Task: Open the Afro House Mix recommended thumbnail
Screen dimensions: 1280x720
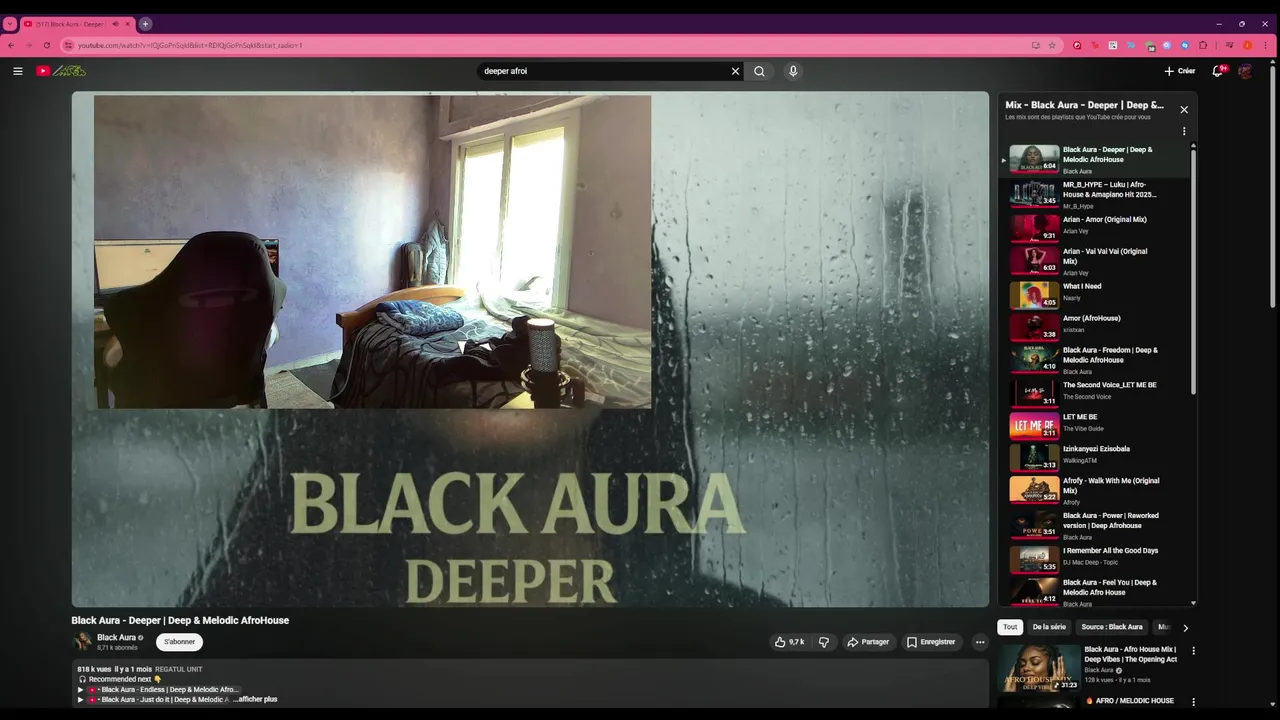Action: [1039, 668]
